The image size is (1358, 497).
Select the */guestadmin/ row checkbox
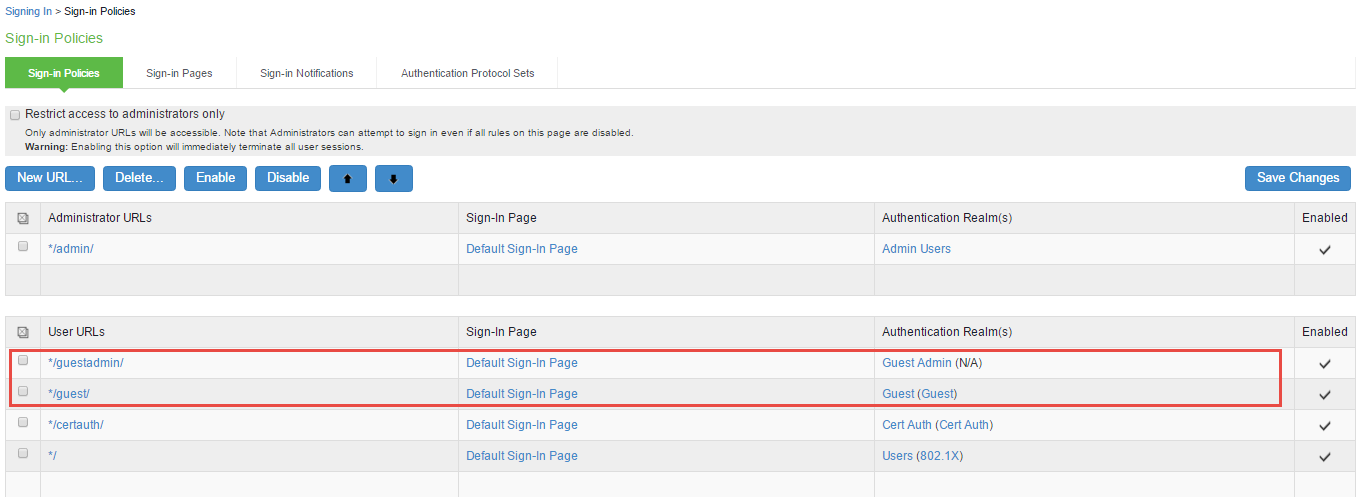[x=23, y=361]
